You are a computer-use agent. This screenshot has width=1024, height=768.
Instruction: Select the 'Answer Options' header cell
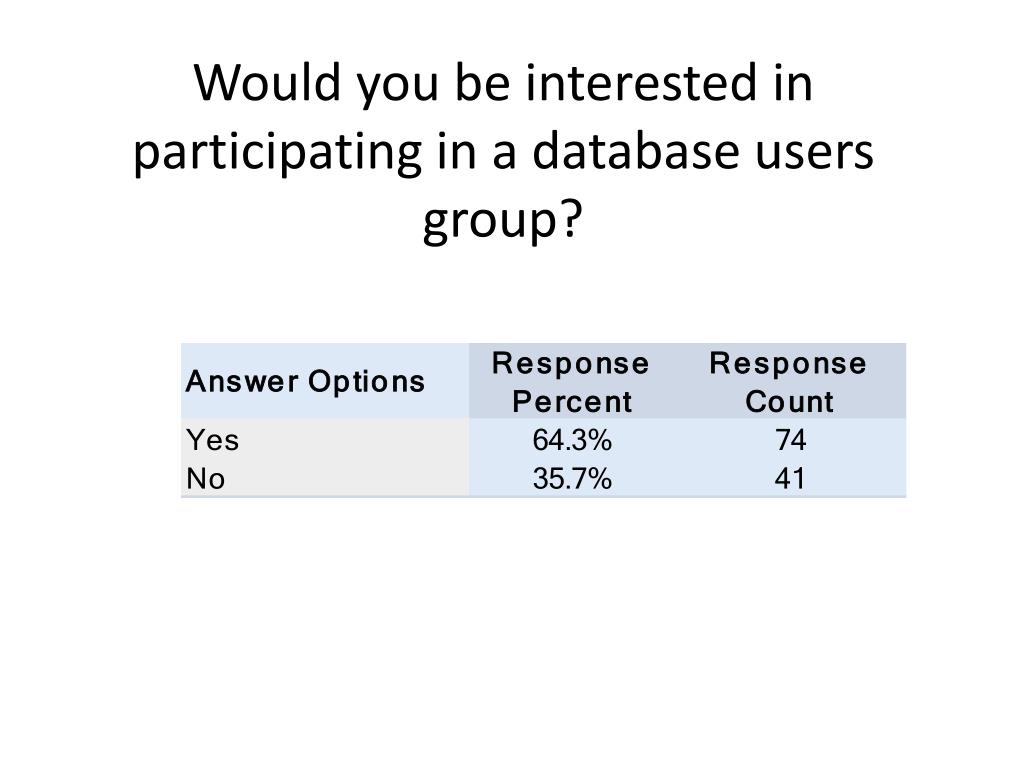coord(325,381)
